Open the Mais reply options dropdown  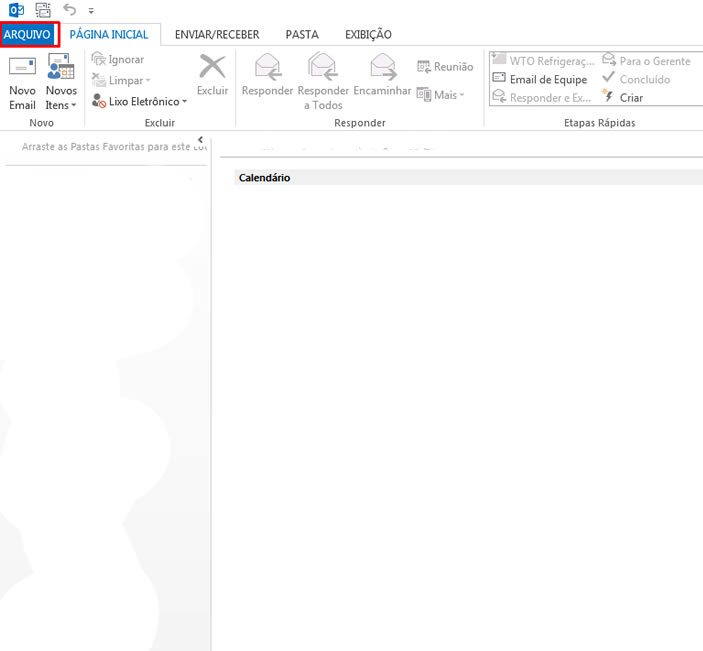[440, 95]
